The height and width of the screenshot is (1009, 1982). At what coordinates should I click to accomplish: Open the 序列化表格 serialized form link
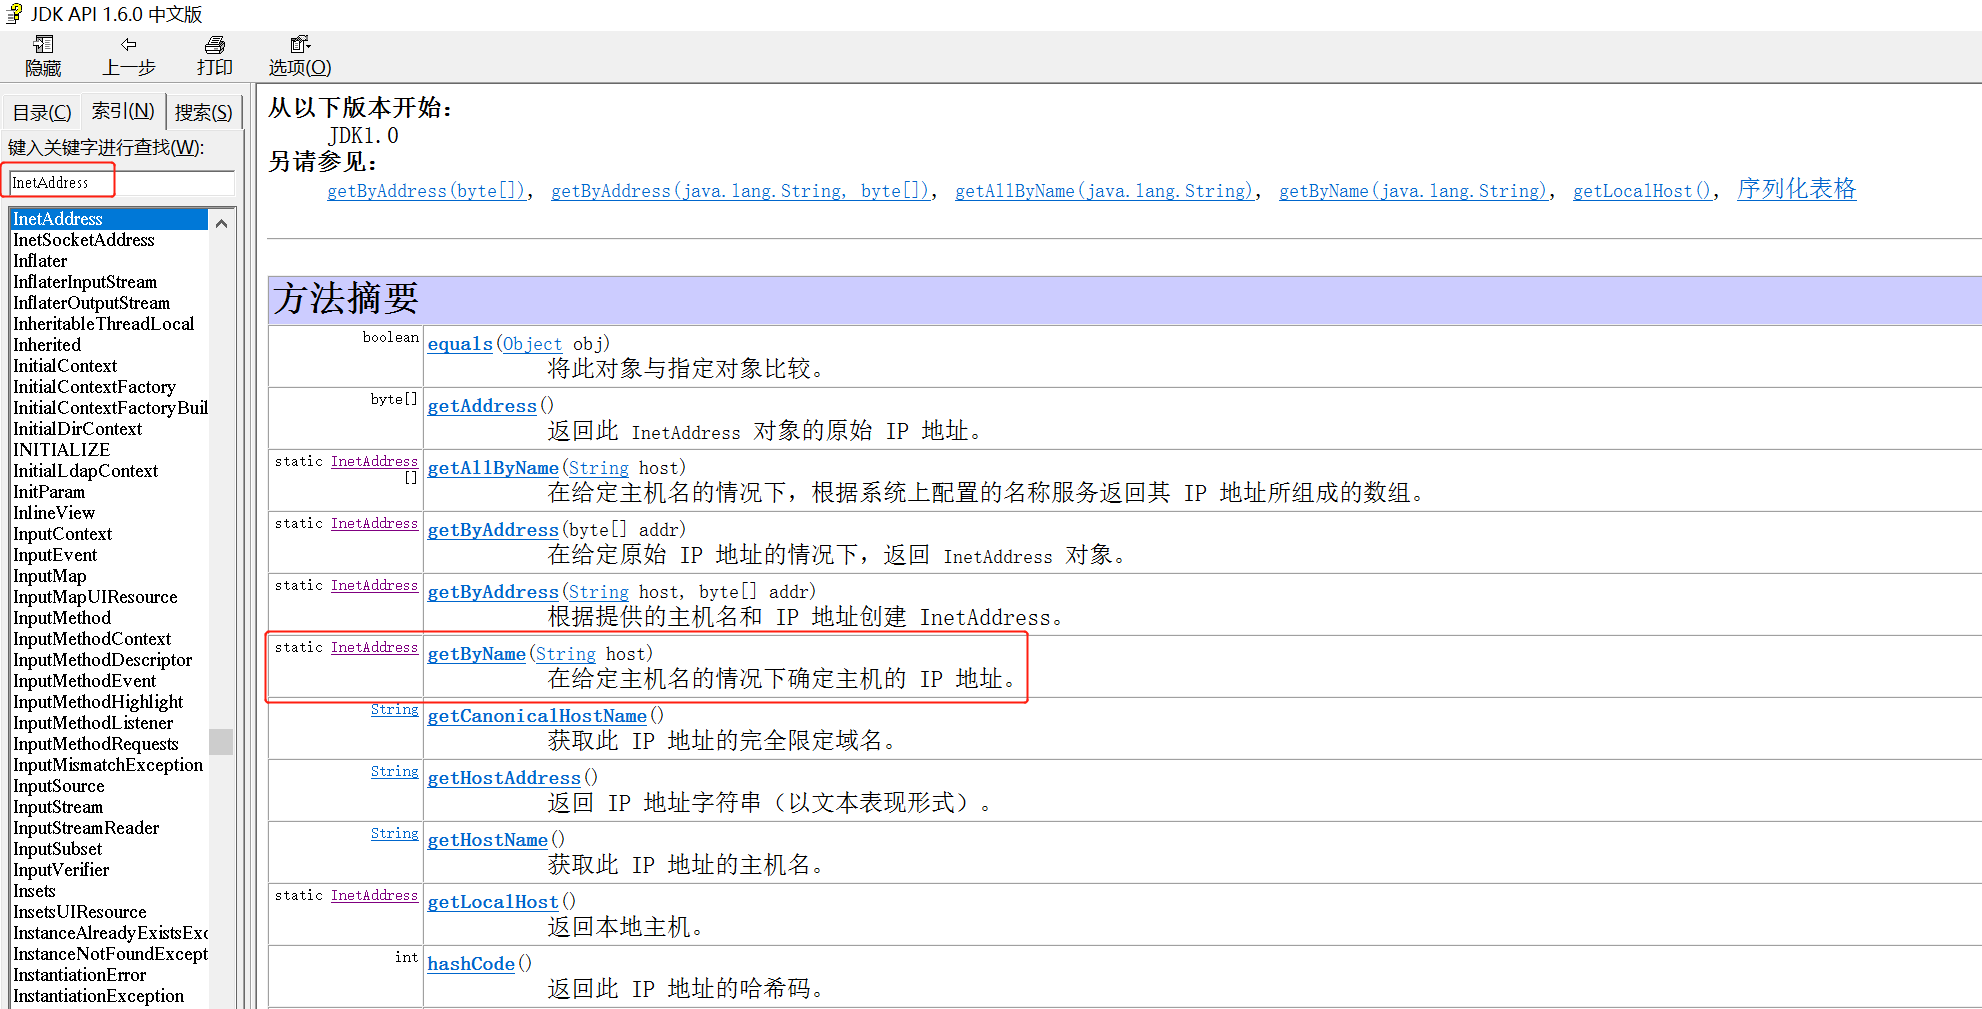[x=1796, y=189]
